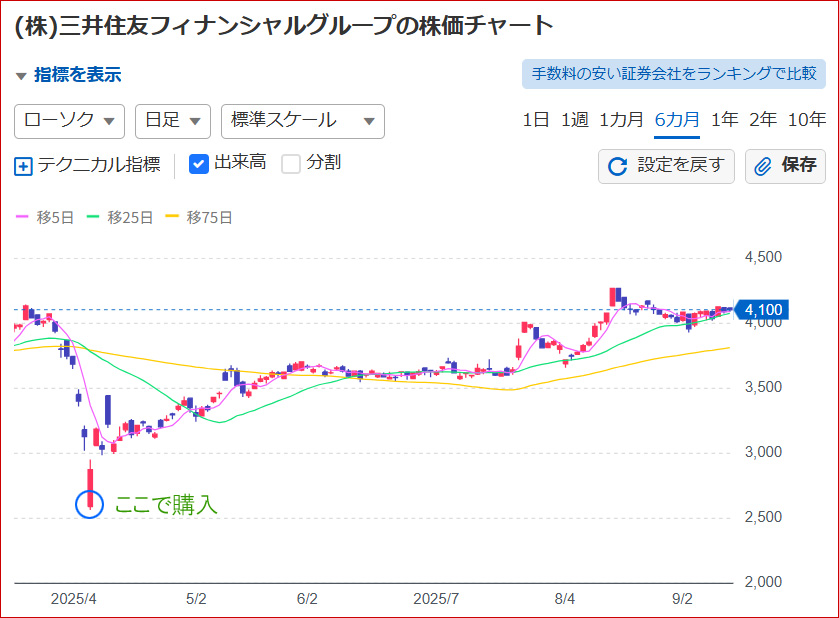The width and height of the screenshot is (839, 618).
Task: Click the pink 移5日 legend color marker
Action: [22, 216]
